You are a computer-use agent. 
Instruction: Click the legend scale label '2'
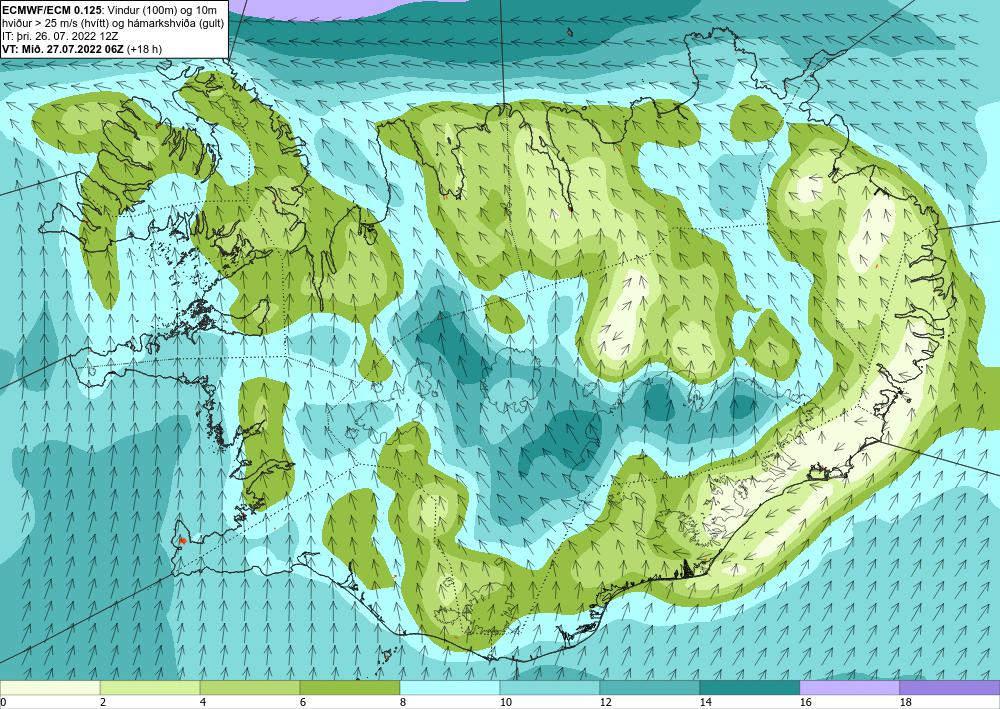tap(102, 702)
